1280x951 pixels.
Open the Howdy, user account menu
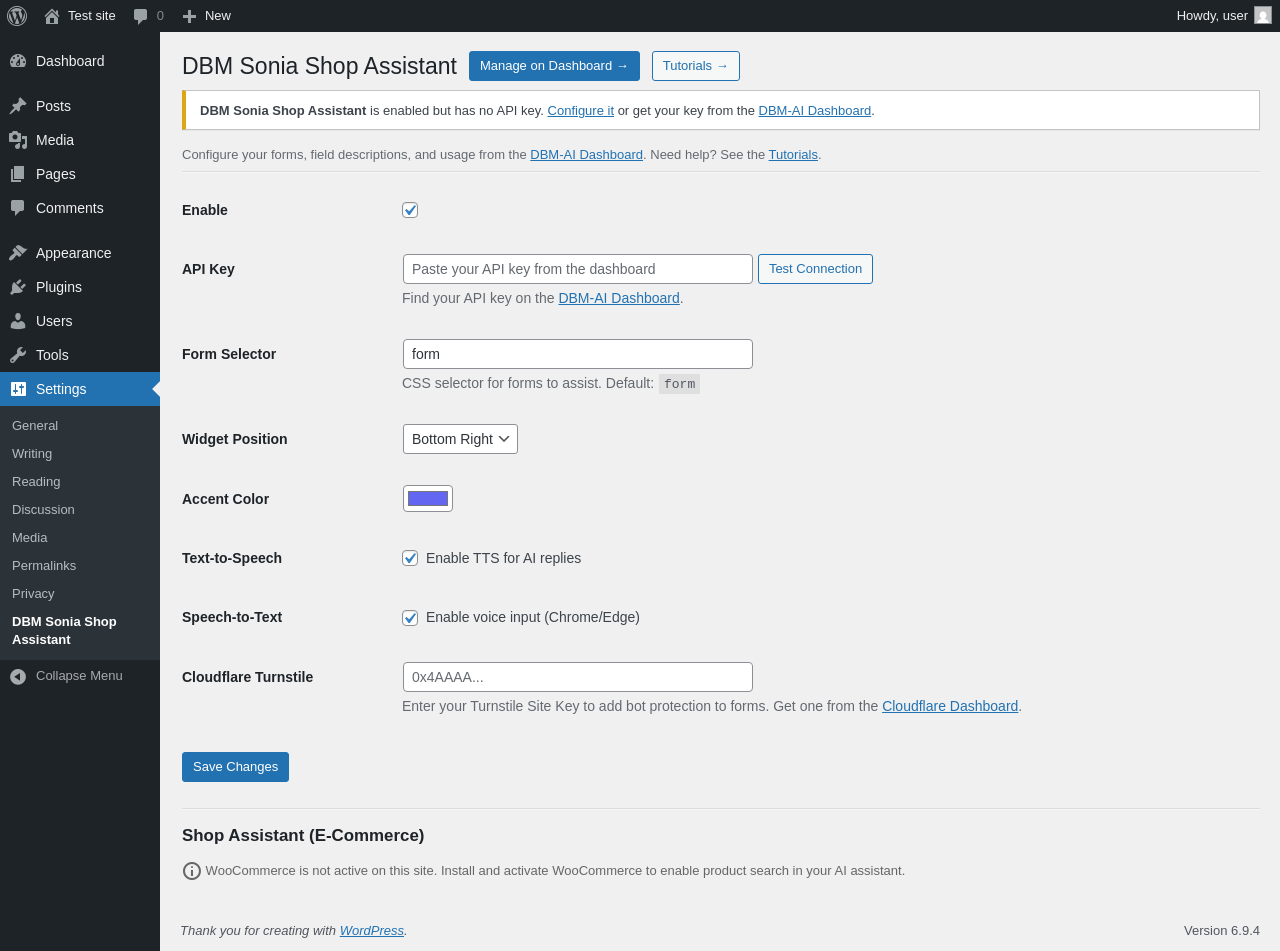click(1212, 16)
